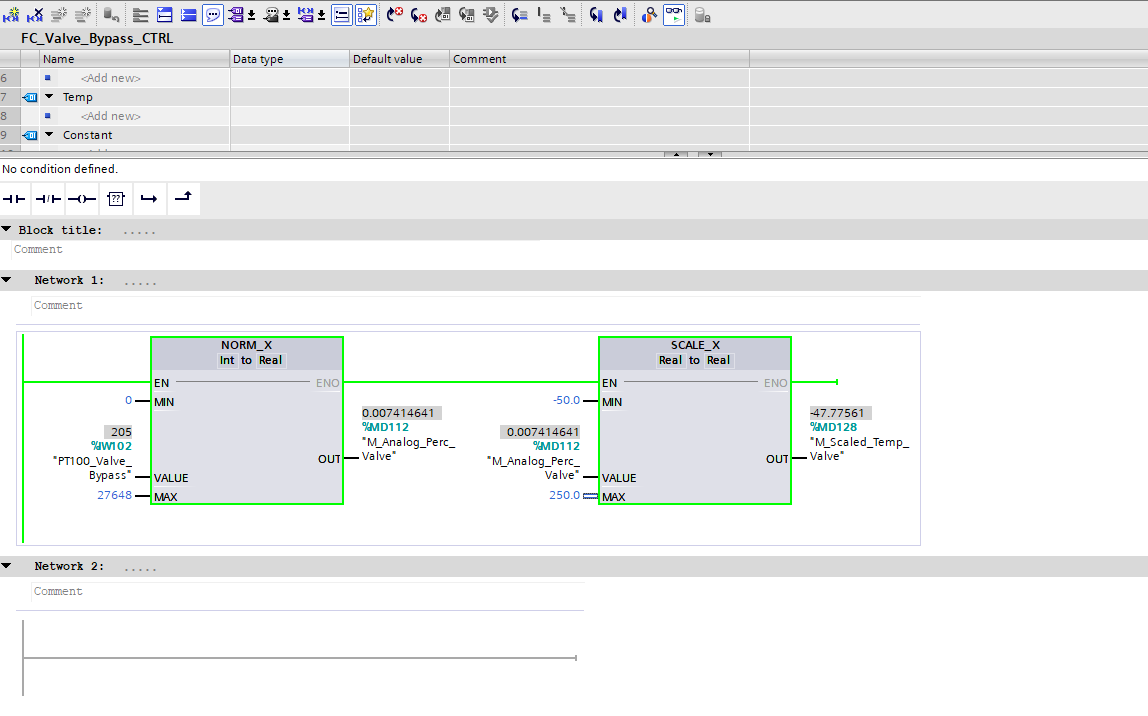Click the %IW102 operand address

pyautogui.click(x=111, y=446)
